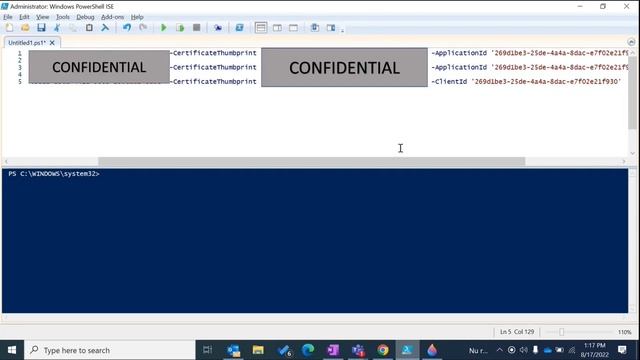Open Microsoft Edge from the taskbar

coord(308,350)
